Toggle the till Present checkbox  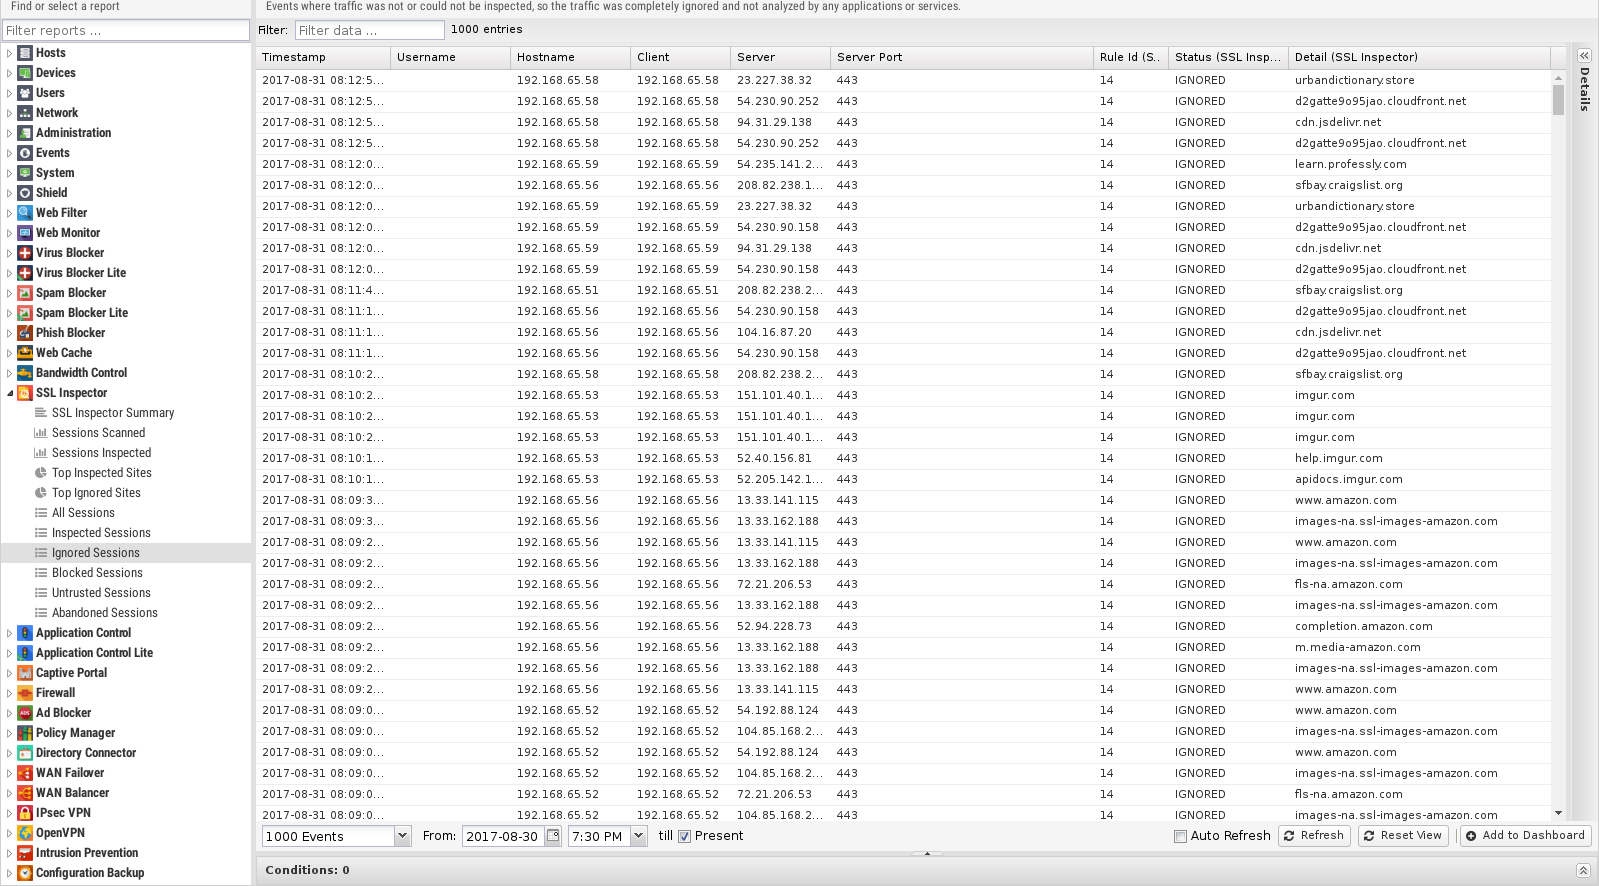(x=685, y=837)
